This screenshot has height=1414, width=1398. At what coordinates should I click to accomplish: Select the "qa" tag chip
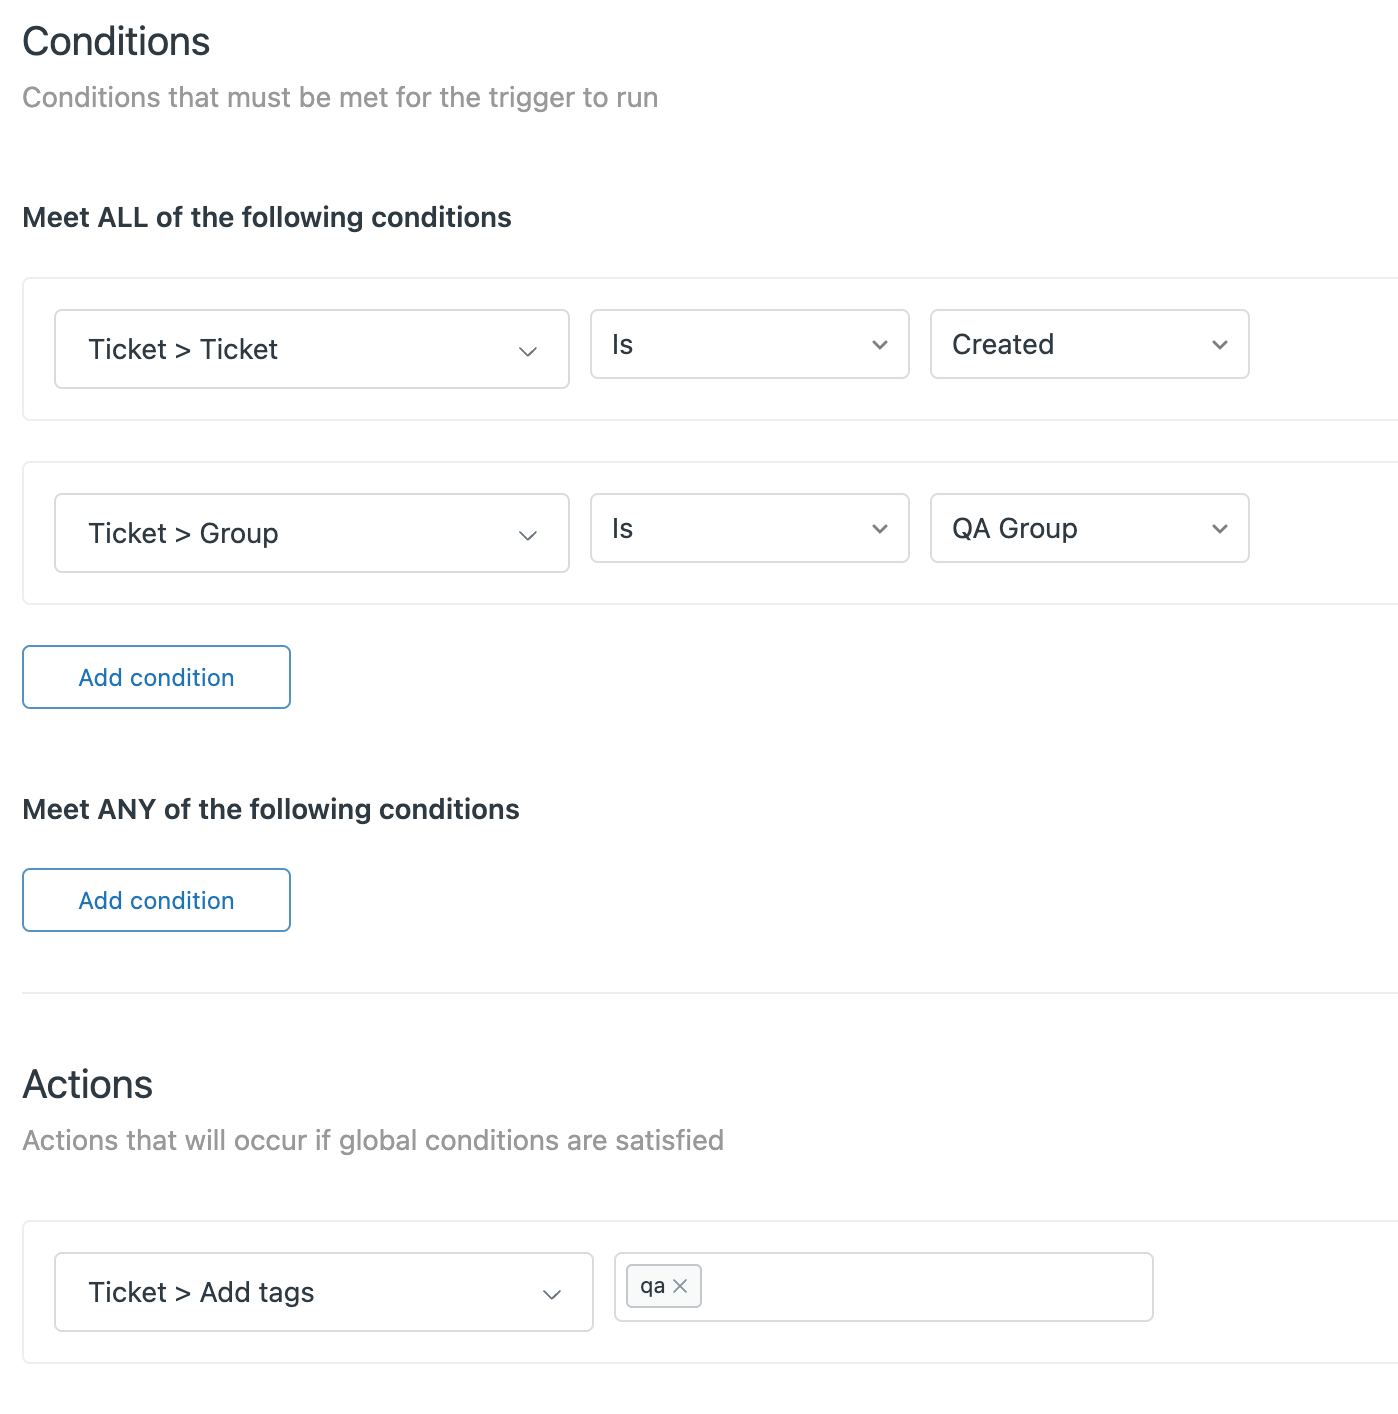[x=652, y=1285]
